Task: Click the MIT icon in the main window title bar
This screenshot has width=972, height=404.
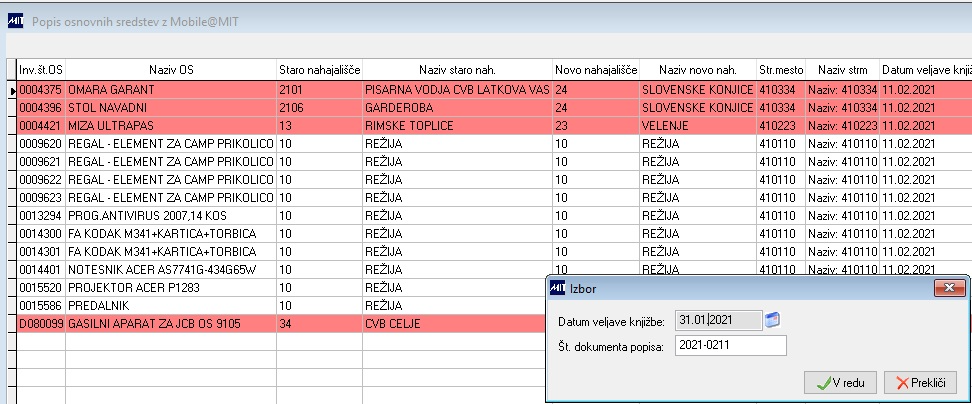Action: (x=15, y=22)
